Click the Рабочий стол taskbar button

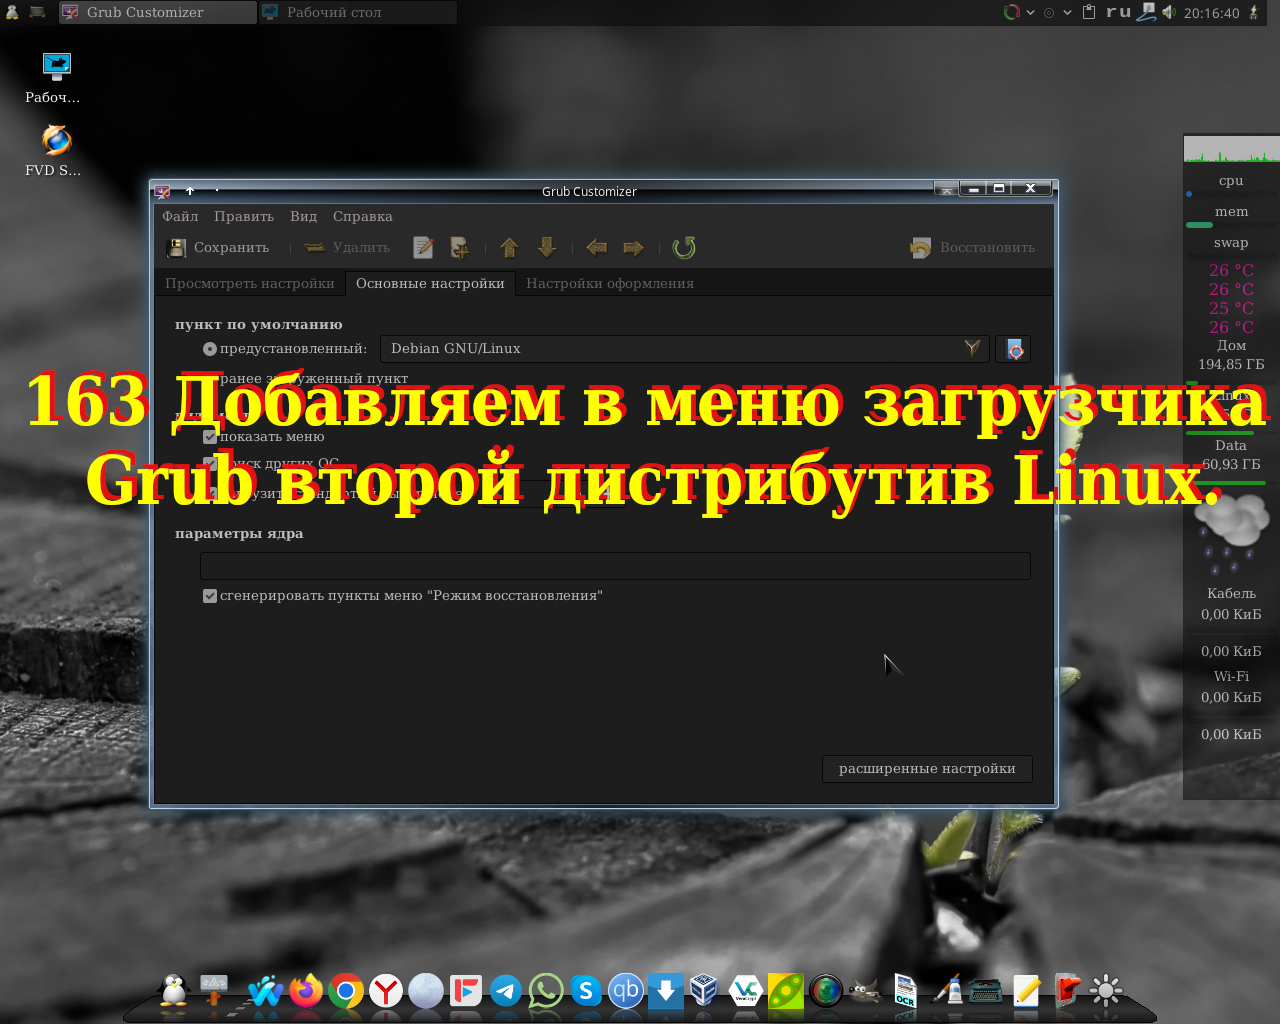[357, 12]
